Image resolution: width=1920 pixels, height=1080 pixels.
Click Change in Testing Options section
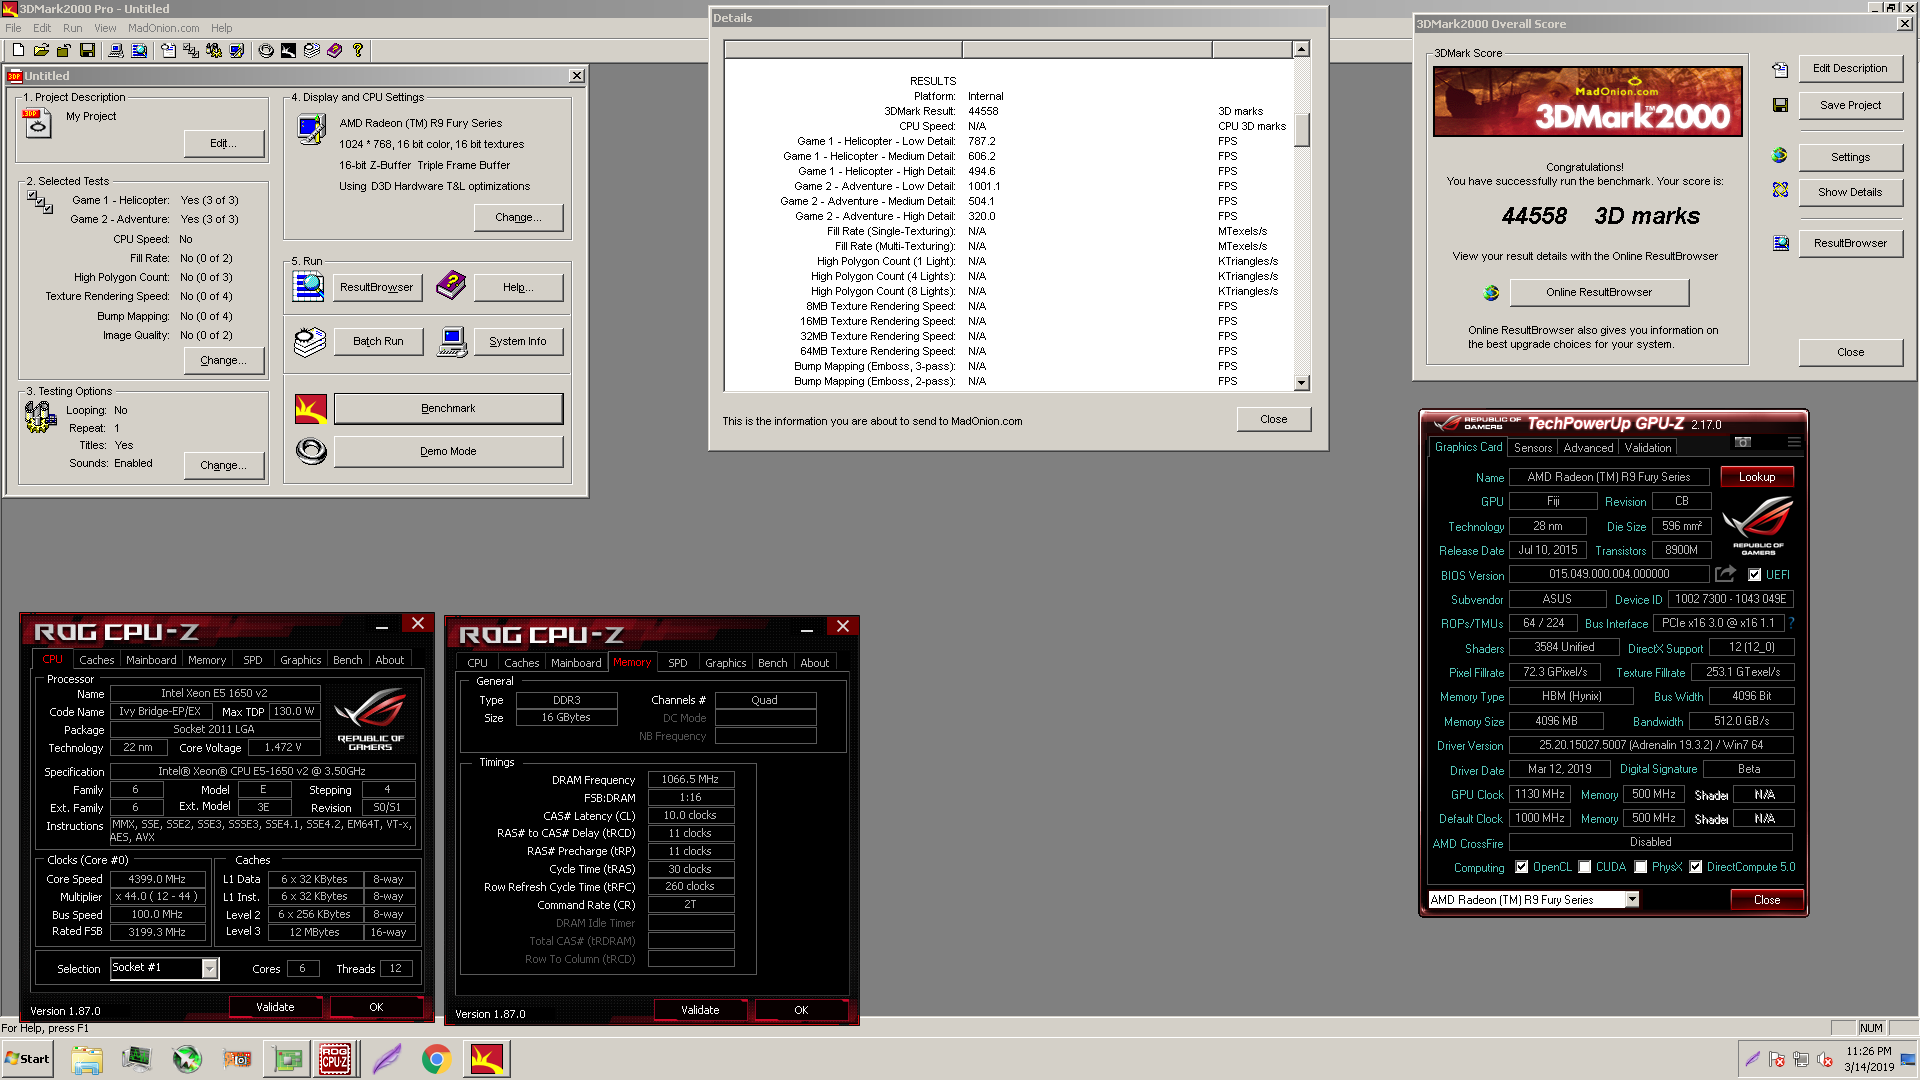click(x=224, y=465)
